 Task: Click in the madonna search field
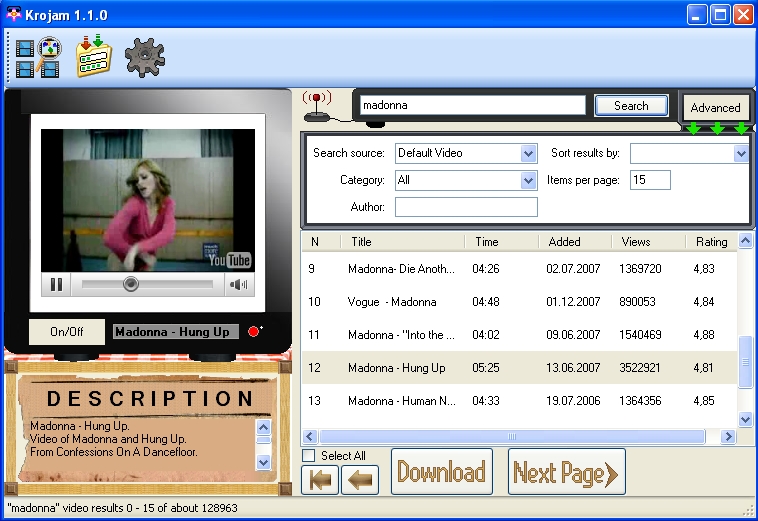click(472, 105)
